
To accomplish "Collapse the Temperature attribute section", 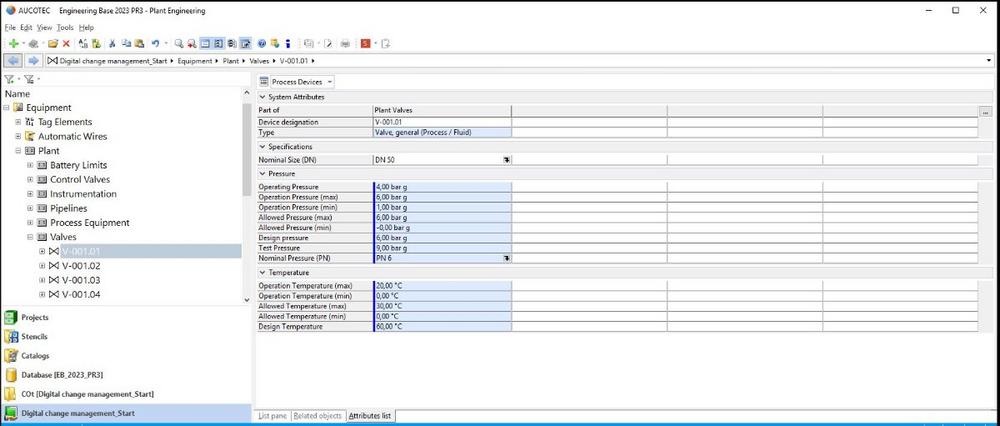I will click(262, 272).
